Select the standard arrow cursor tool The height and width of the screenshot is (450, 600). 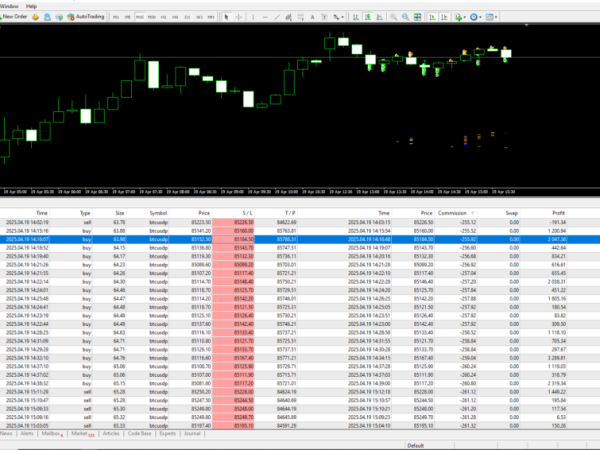(226, 18)
